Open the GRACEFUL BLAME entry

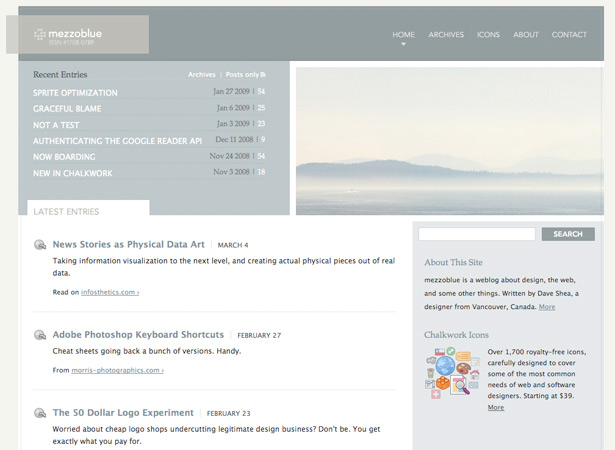(67, 109)
